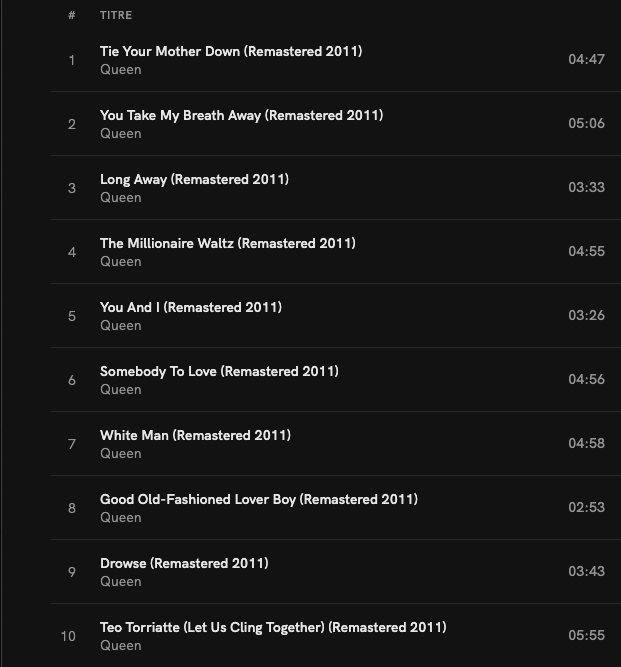Viewport: 621px width, 667px height.
Task: Click the TITRE column header
Action: pyautogui.click(x=116, y=16)
